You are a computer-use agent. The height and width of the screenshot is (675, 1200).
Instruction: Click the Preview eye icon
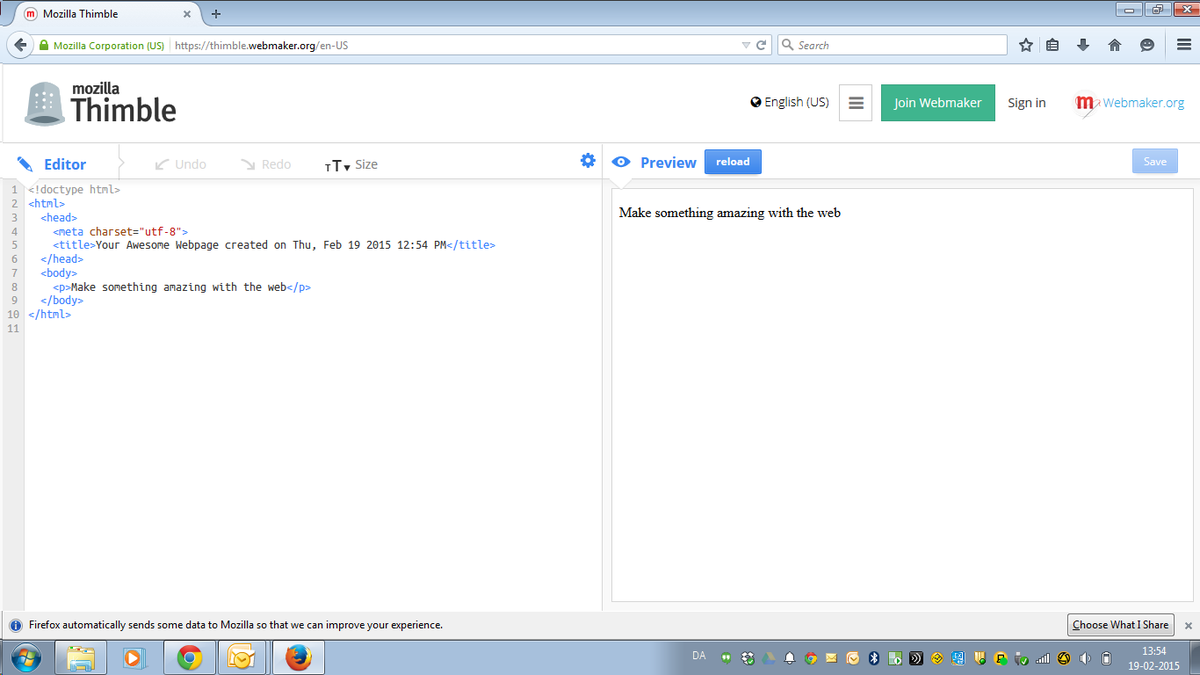(621, 162)
